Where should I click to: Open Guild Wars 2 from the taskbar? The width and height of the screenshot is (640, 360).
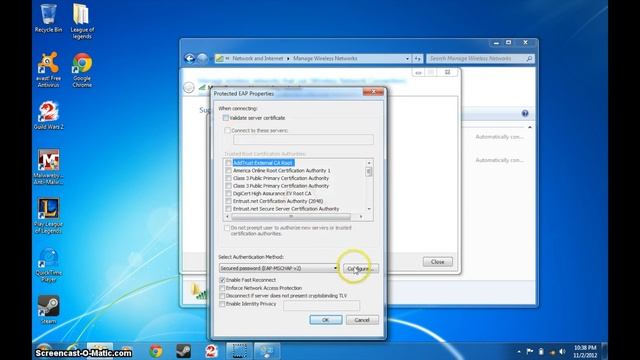(x=211, y=351)
